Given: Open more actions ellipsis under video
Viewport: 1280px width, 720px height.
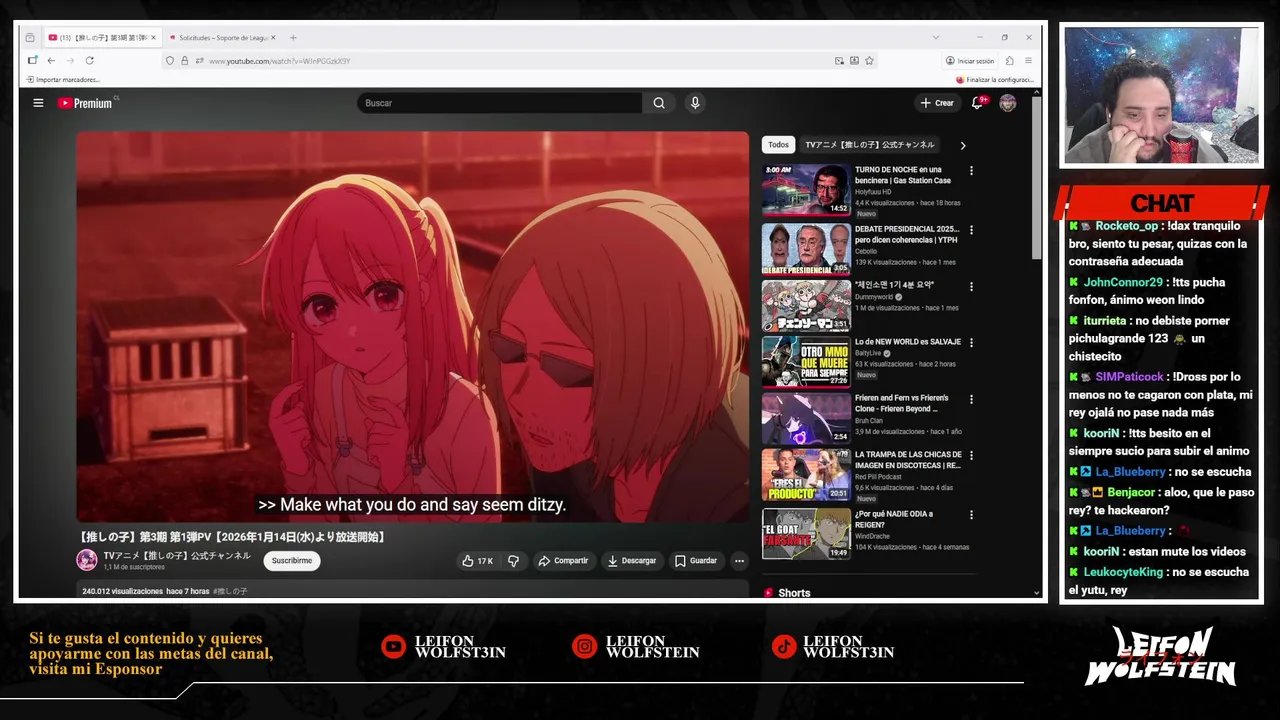Looking at the screenshot, I should coord(739,561).
